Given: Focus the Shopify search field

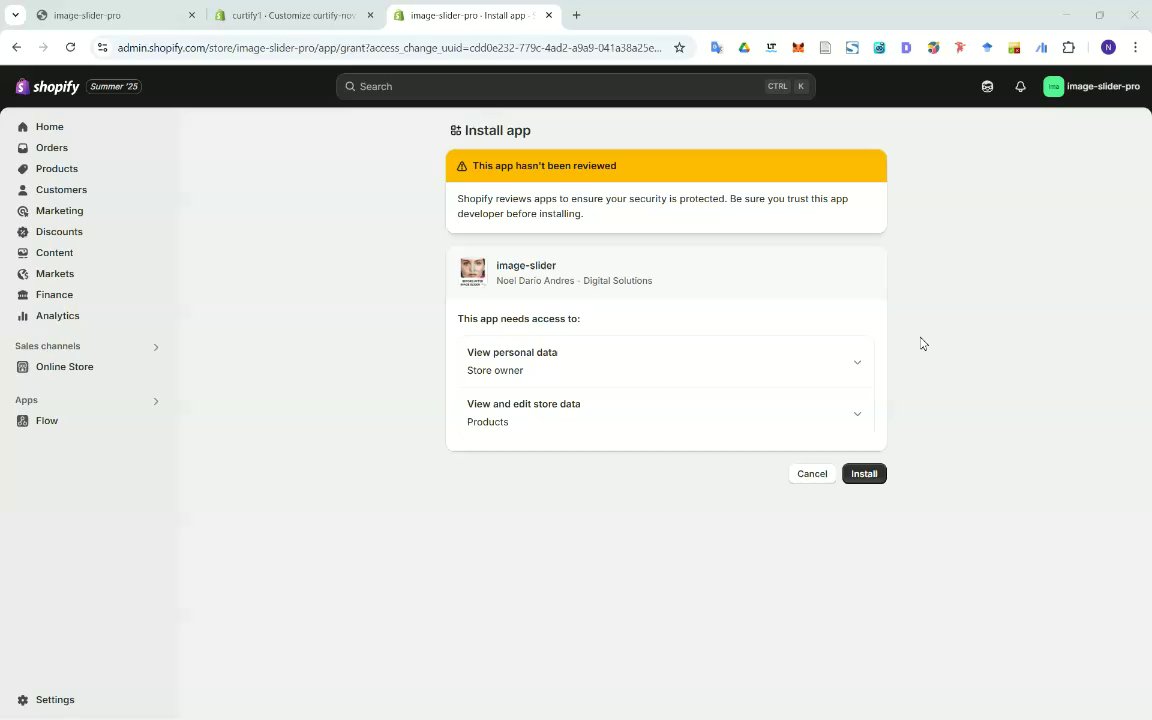Looking at the screenshot, I should click(x=575, y=87).
